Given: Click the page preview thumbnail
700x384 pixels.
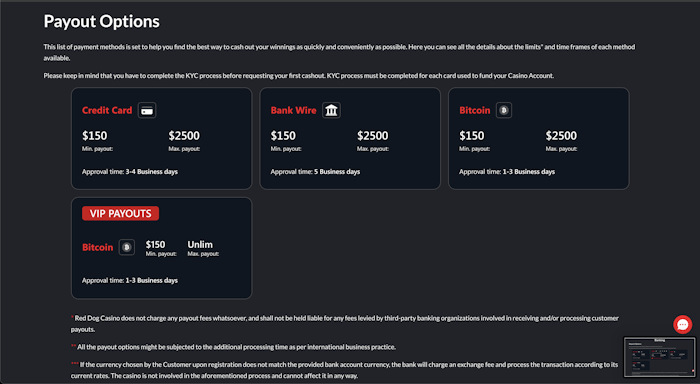Looking at the screenshot, I should tap(659, 357).
